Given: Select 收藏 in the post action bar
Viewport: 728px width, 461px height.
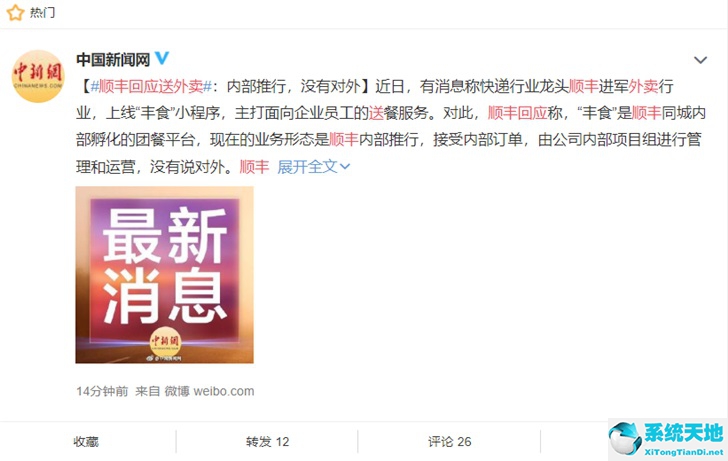Looking at the screenshot, I should coord(86,442).
